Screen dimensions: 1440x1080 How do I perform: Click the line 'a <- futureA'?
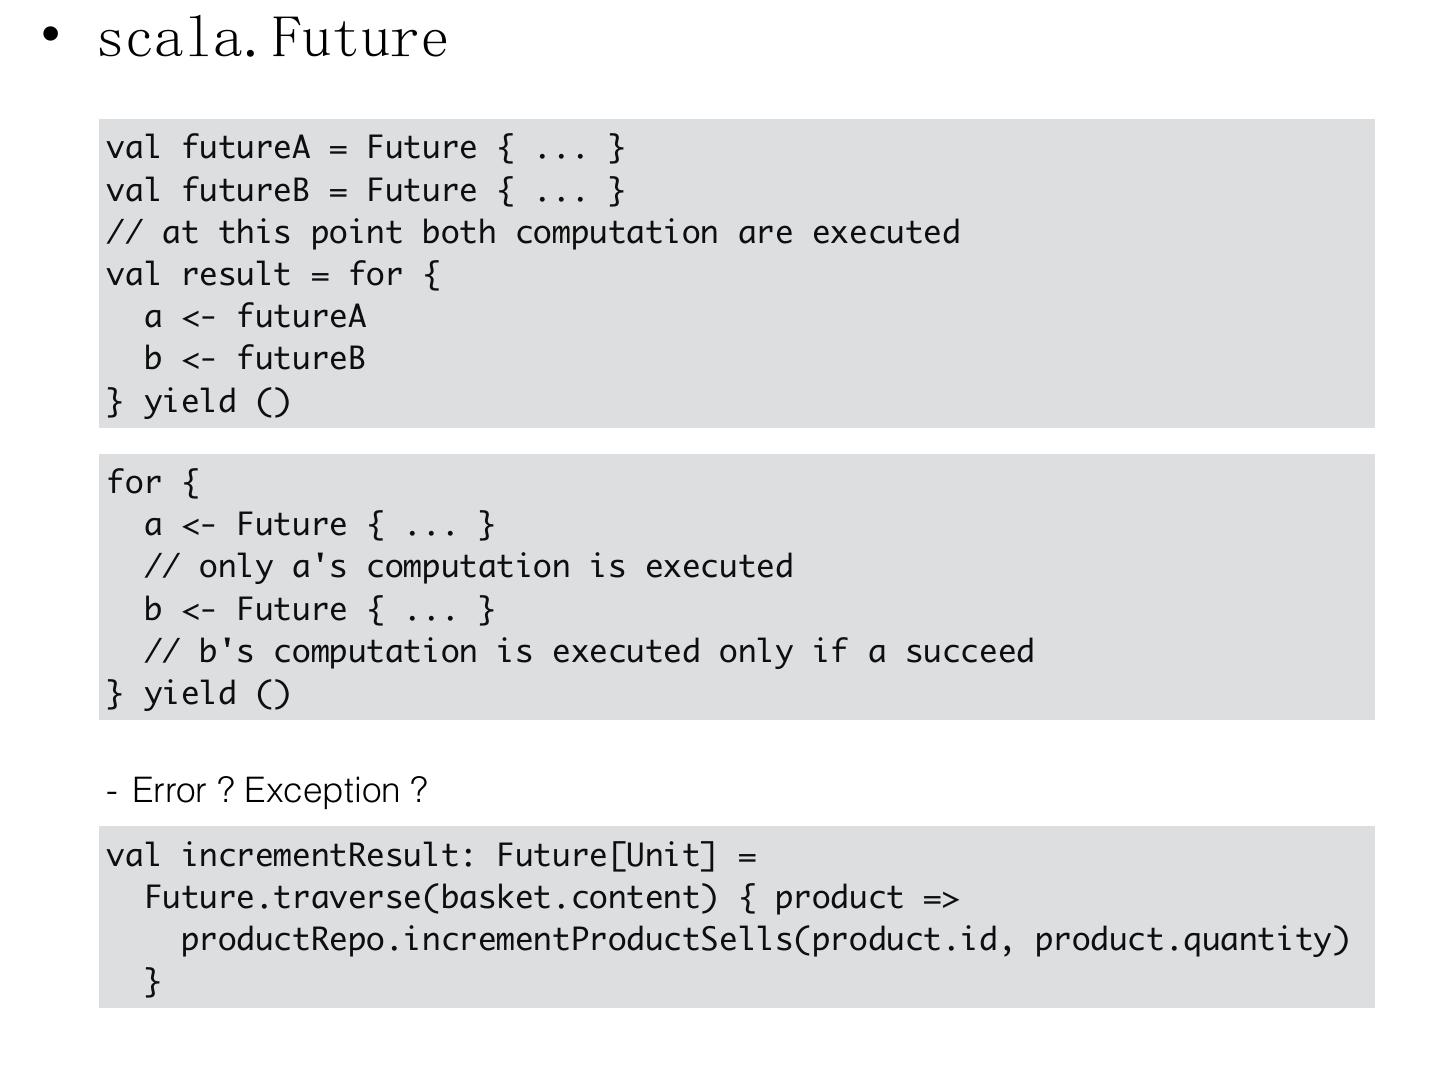pos(255,317)
